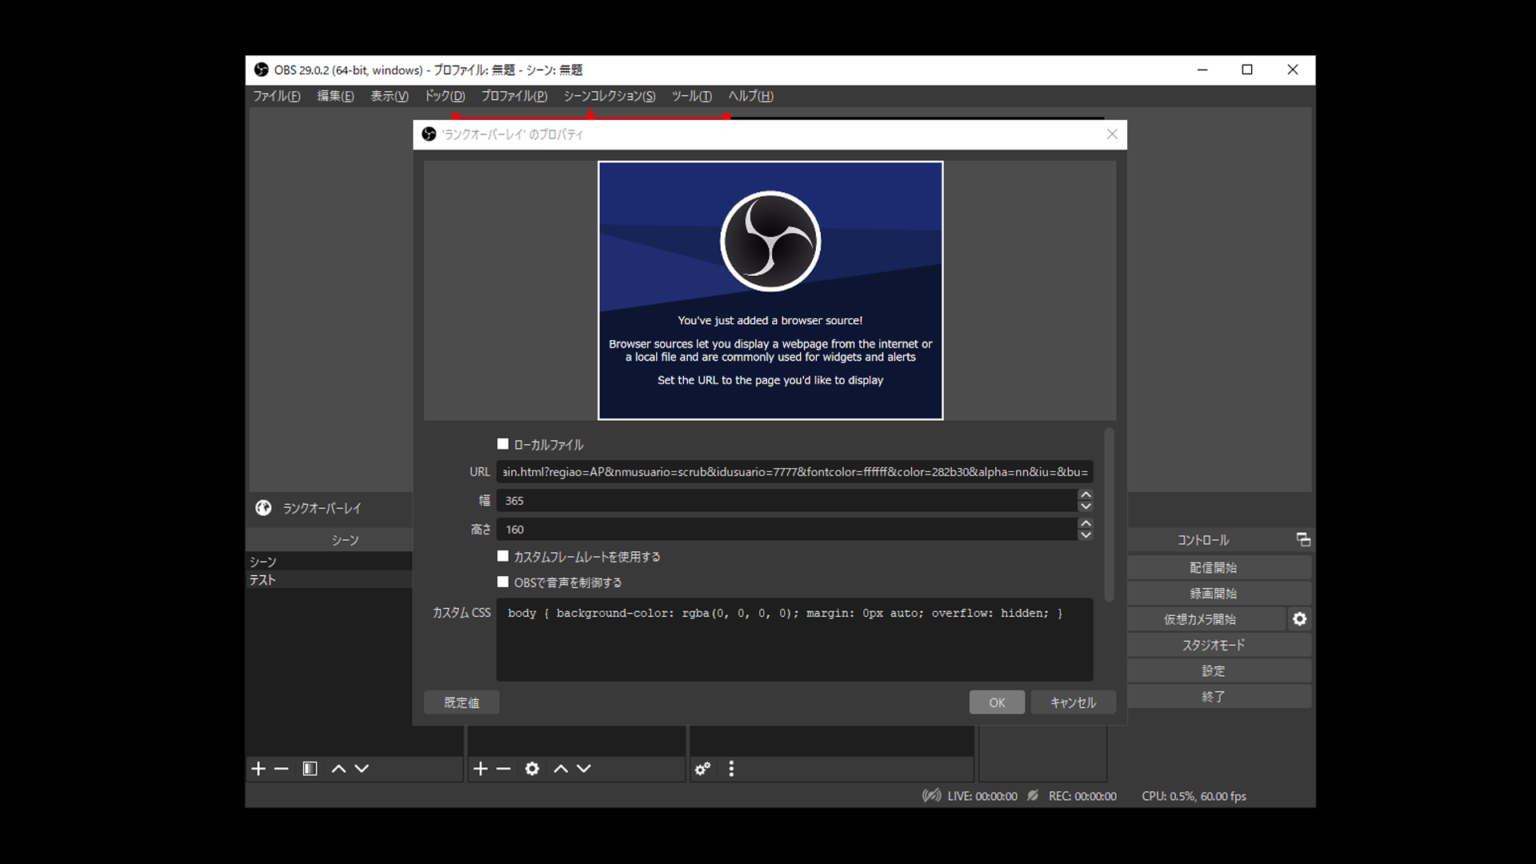Move the source down with the down arrow
The image size is (1536, 864).
click(584, 768)
